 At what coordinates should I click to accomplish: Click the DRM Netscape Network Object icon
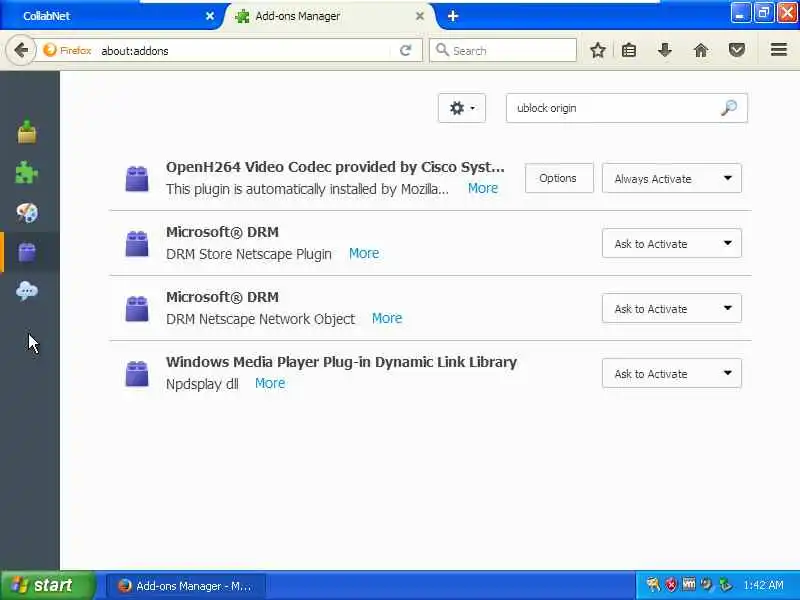137,309
